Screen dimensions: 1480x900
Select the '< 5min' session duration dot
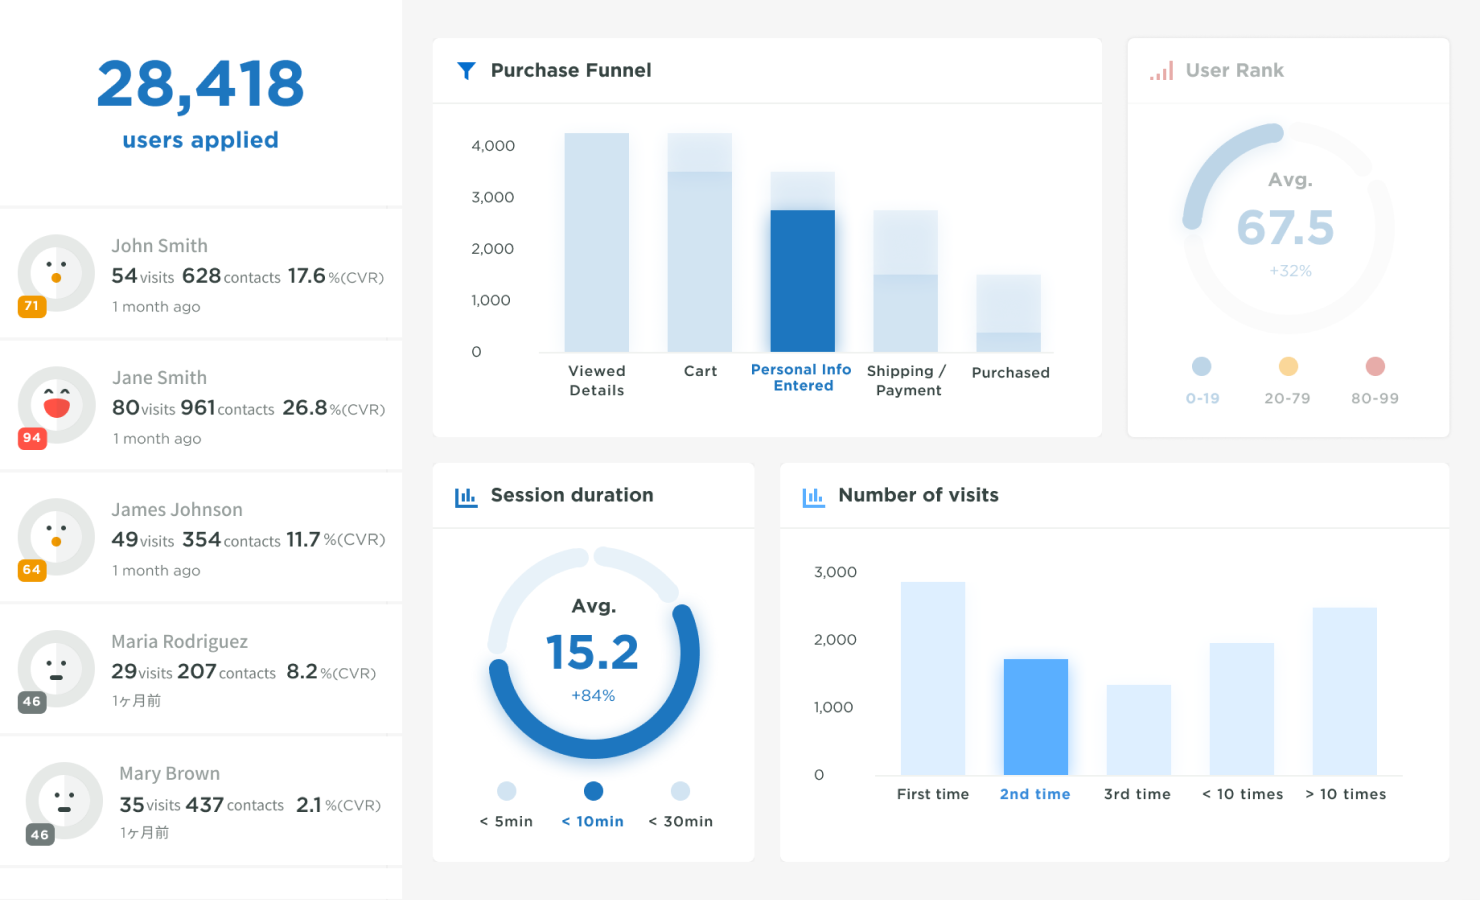click(x=507, y=791)
